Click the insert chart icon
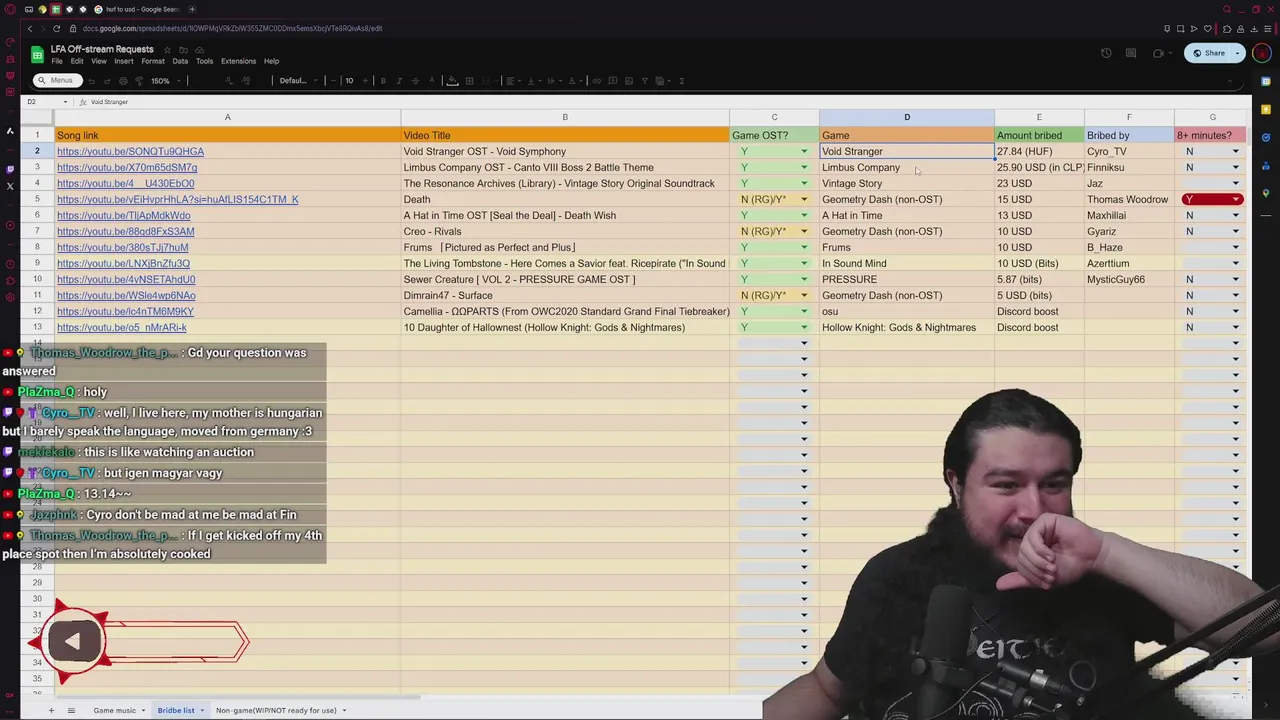The image size is (1280, 720). pos(629,80)
